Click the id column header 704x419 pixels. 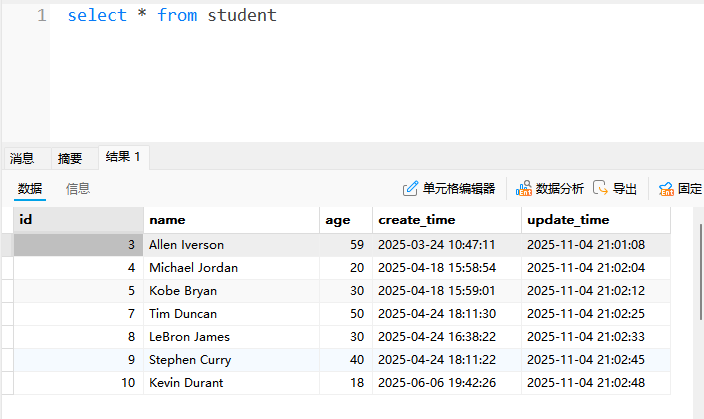tap(78, 220)
